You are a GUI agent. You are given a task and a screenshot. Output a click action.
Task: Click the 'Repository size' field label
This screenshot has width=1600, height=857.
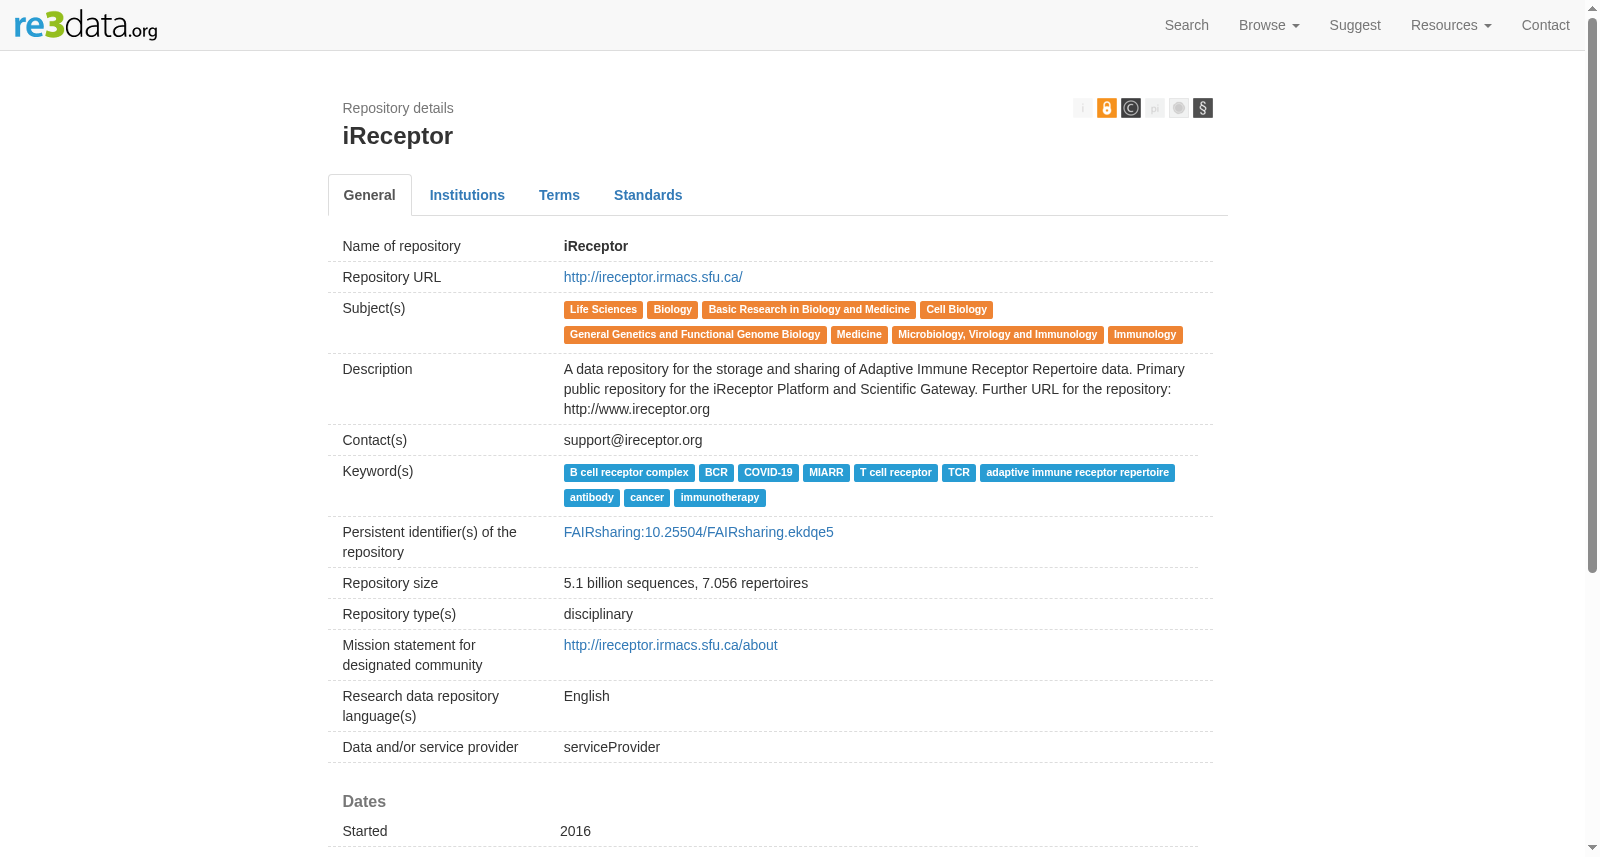click(x=390, y=583)
